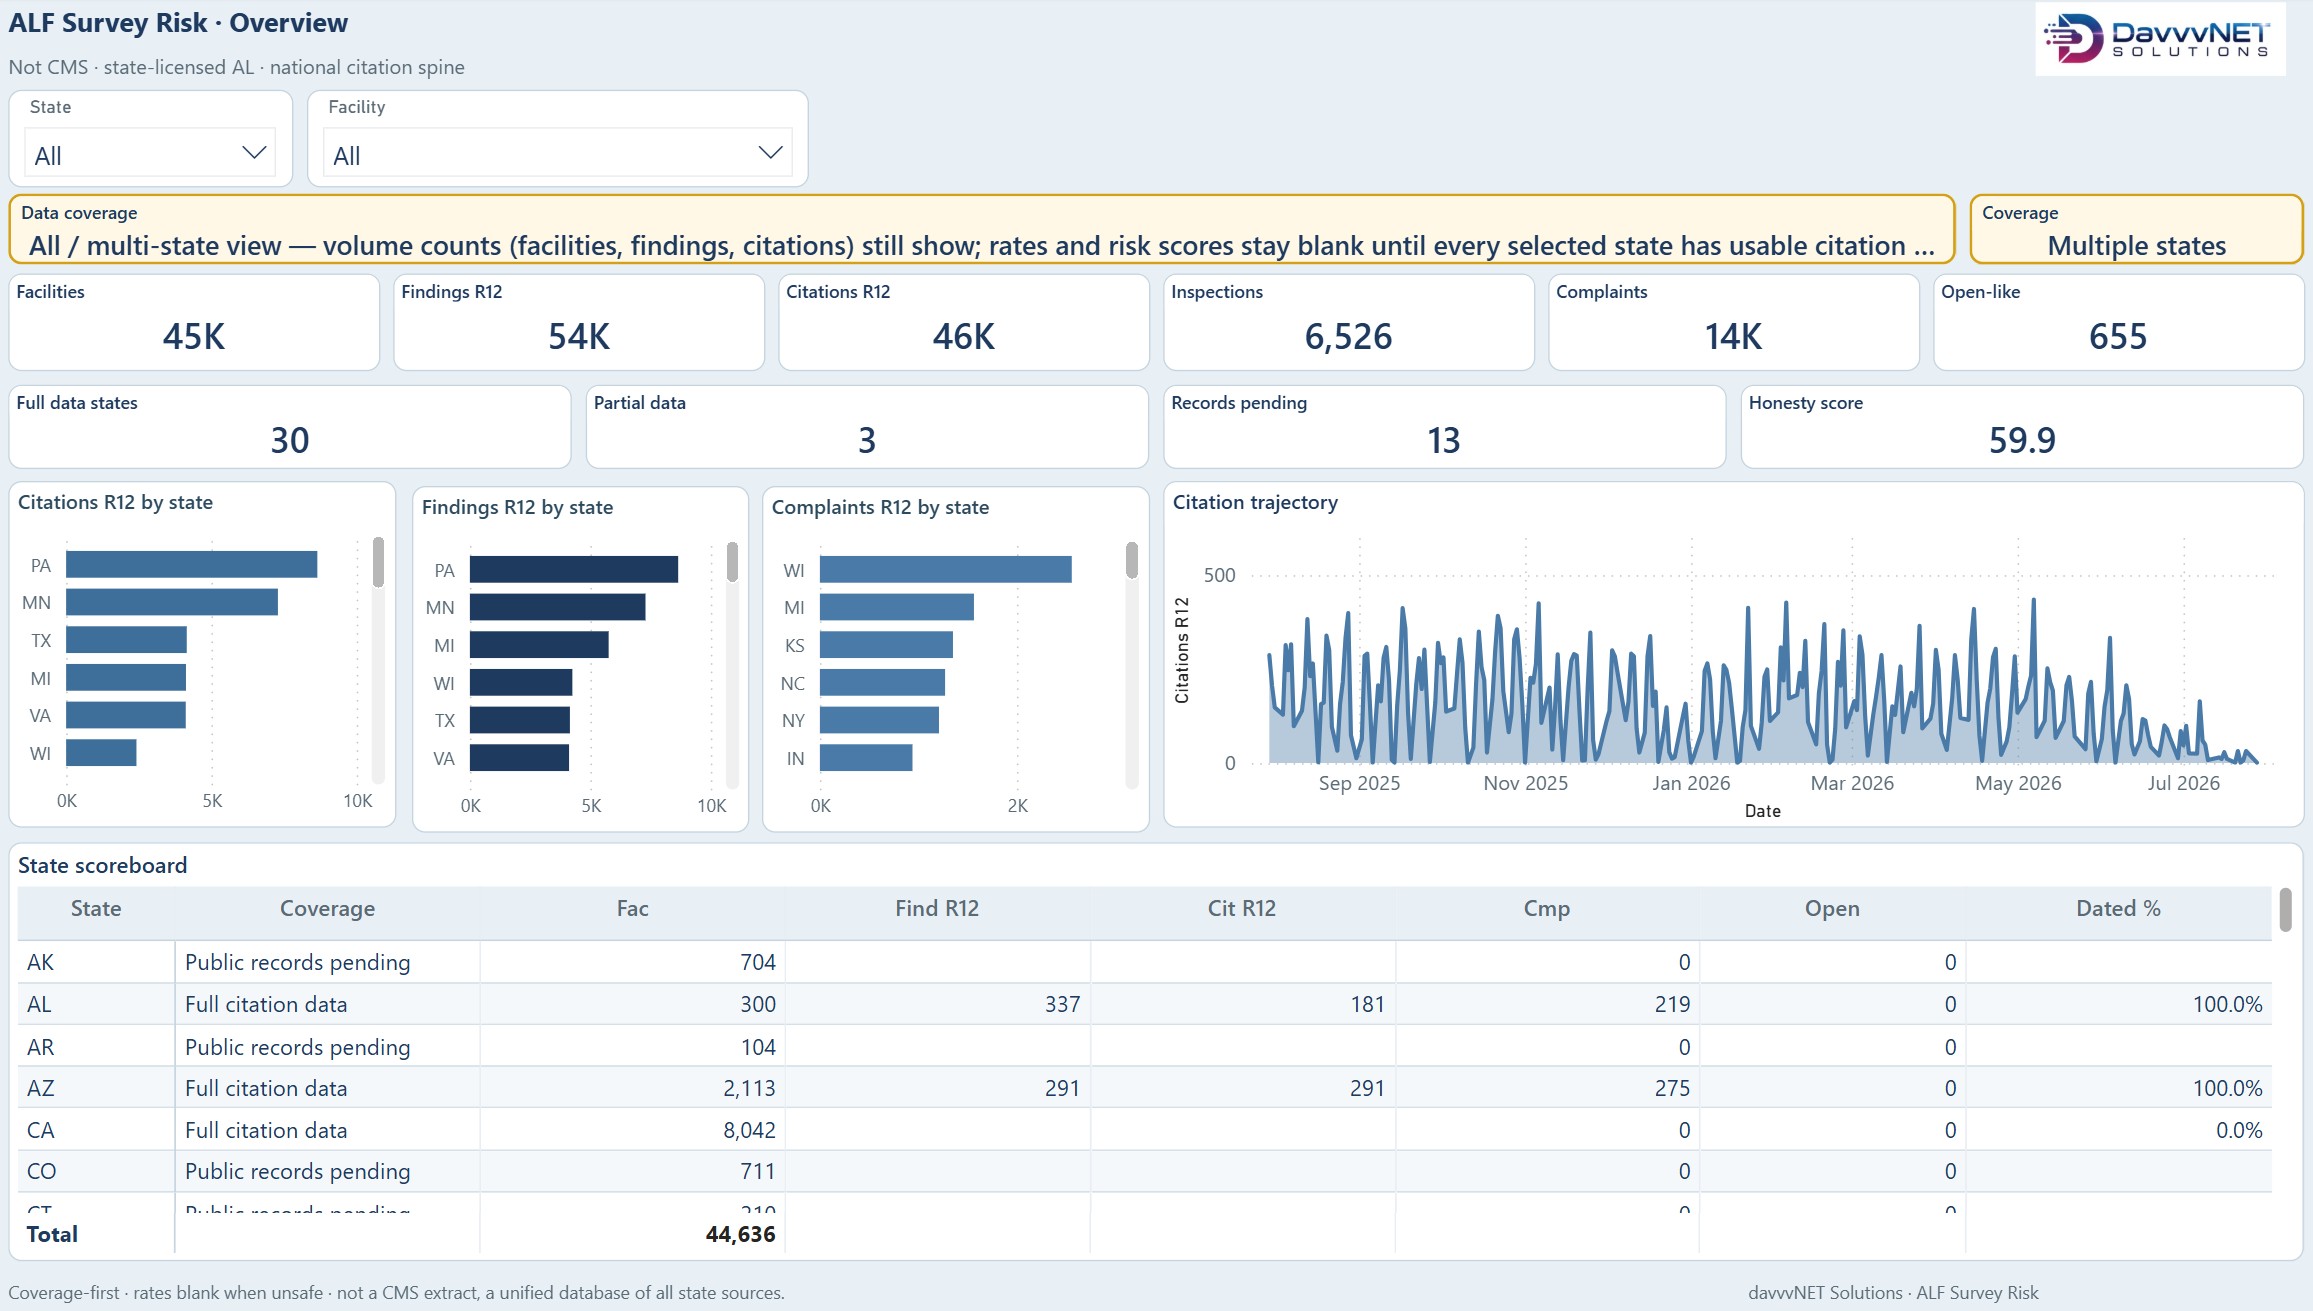The image size is (2313, 1311).
Task: Click the Inspections 6,526 value
Action: (1348, 337)
